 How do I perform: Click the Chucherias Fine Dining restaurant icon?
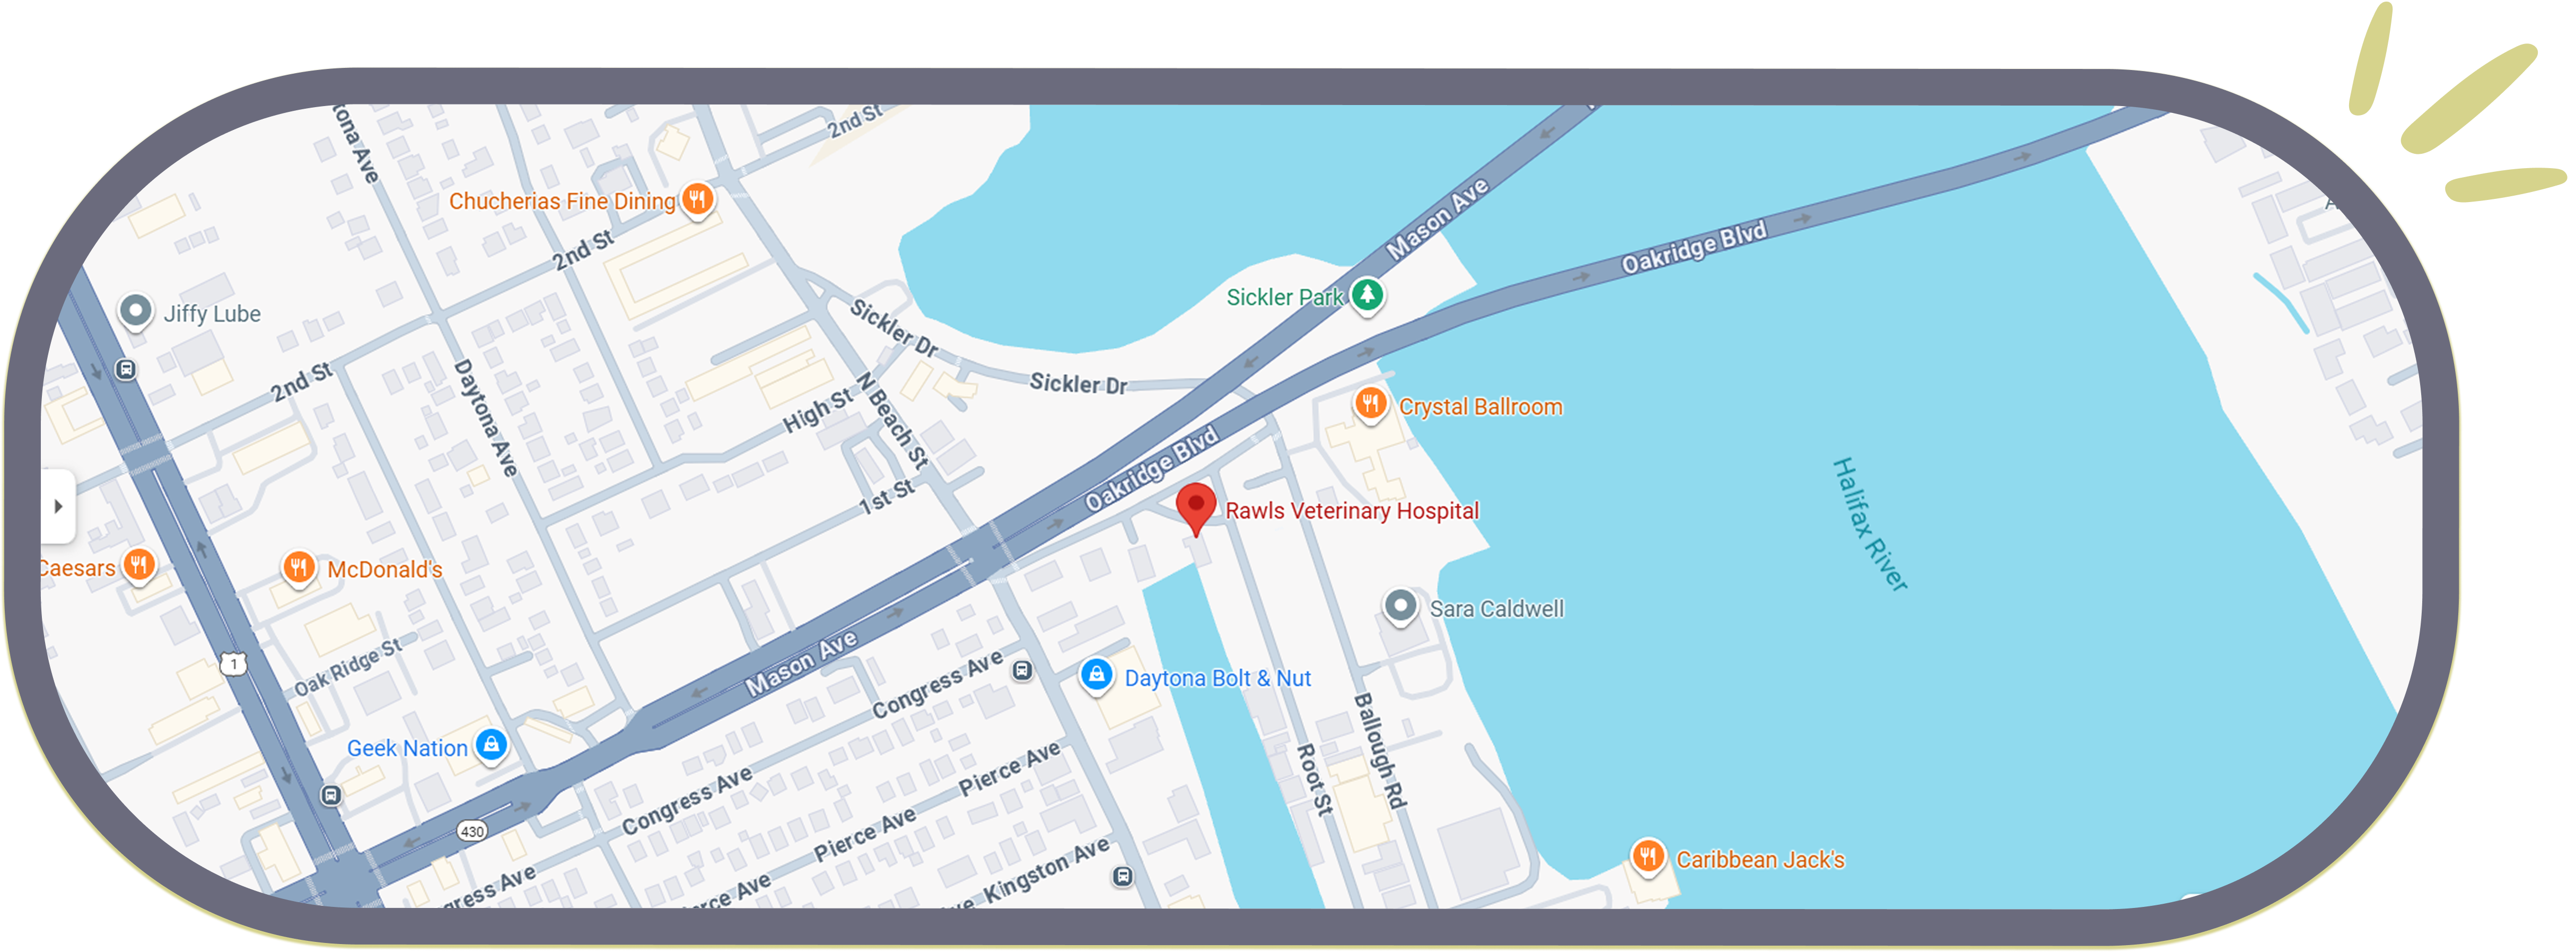697,198
